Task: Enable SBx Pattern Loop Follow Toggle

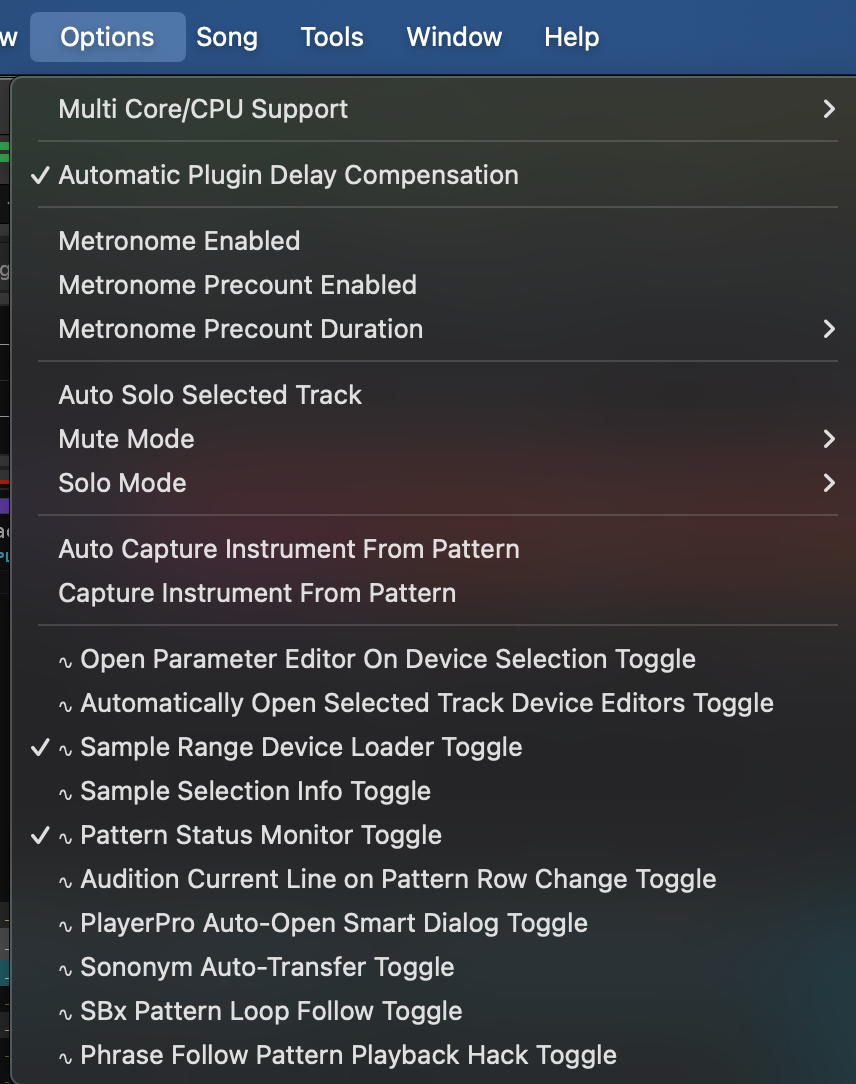Action: click(271, 1011)
